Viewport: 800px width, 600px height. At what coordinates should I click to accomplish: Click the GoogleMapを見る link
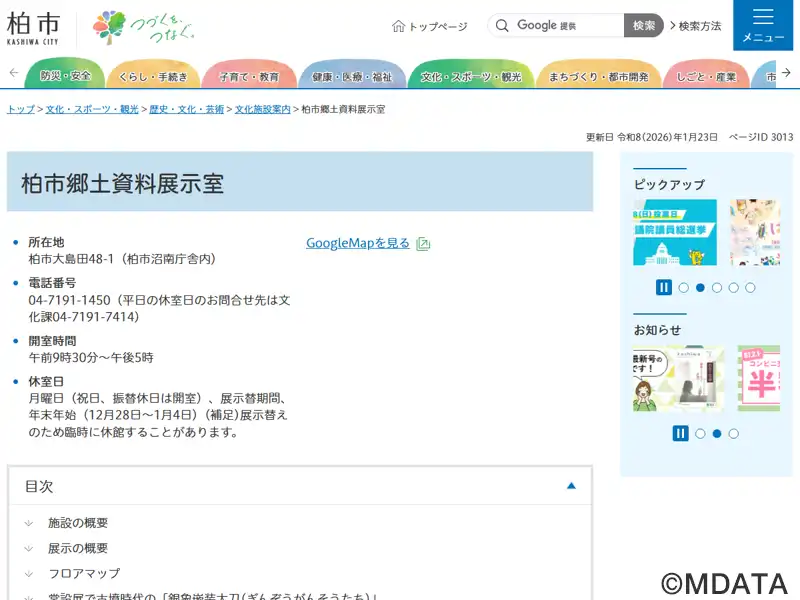[358, 243]
